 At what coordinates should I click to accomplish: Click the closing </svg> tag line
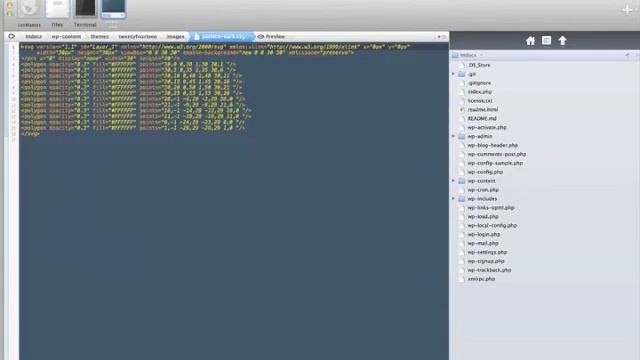[x=30, y=133]
